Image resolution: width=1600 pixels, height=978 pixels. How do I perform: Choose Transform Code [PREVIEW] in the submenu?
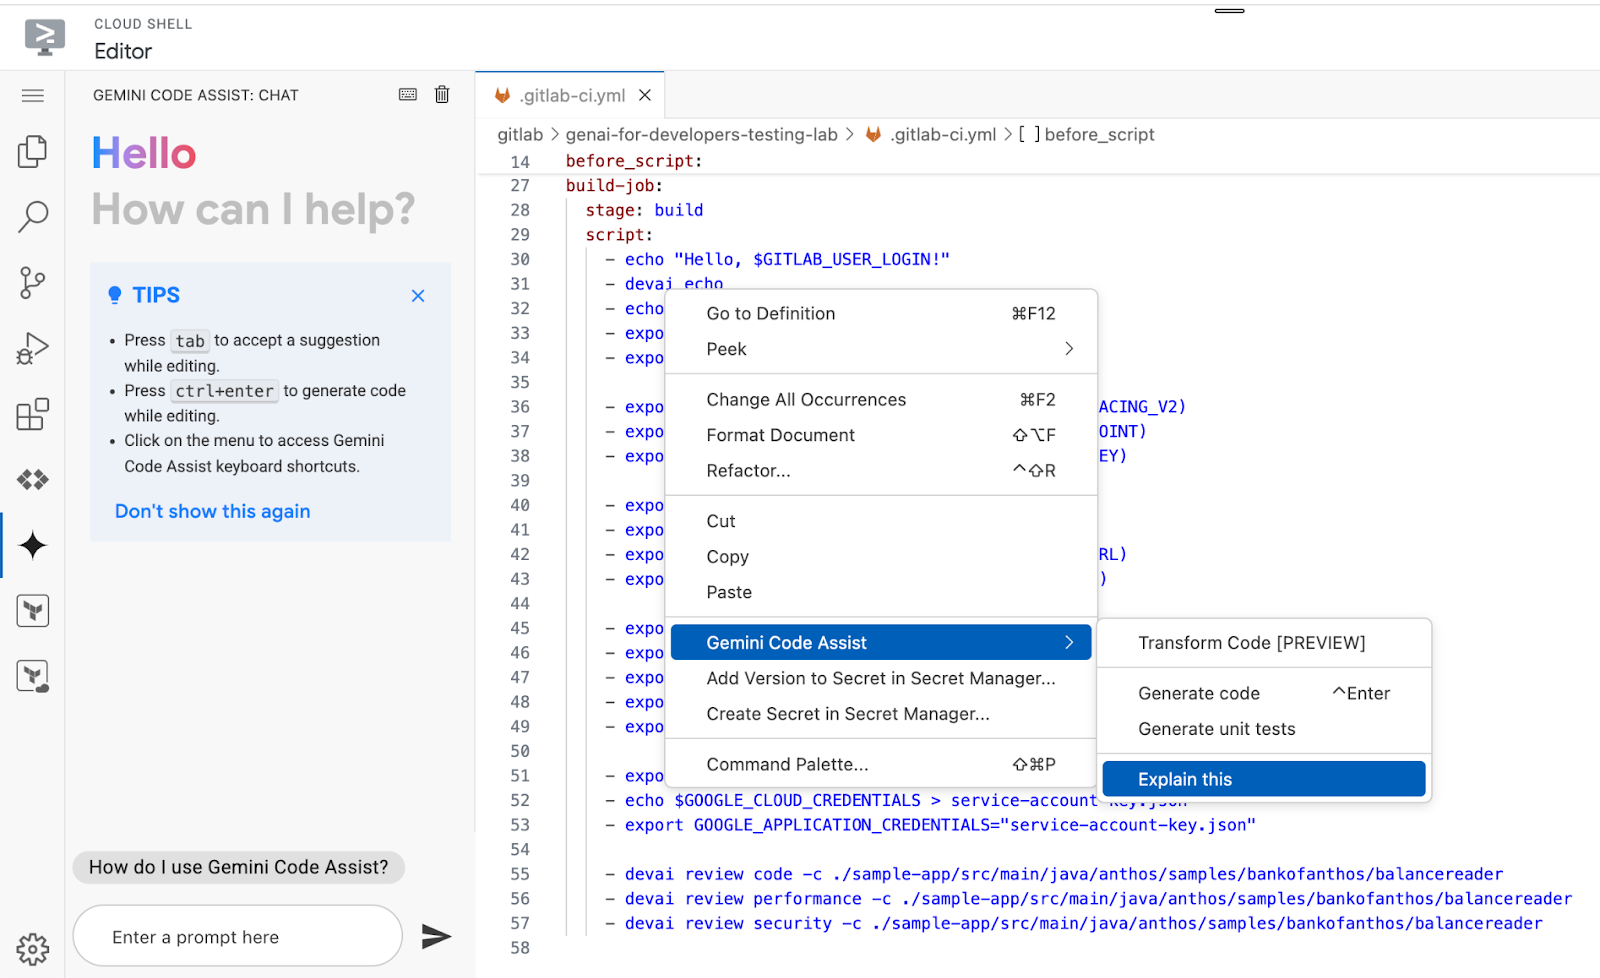click(1264, 643)
